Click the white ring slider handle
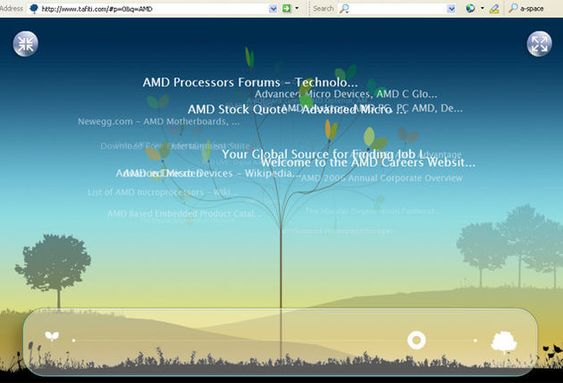The image size is (563, 383). pos(417,340)
